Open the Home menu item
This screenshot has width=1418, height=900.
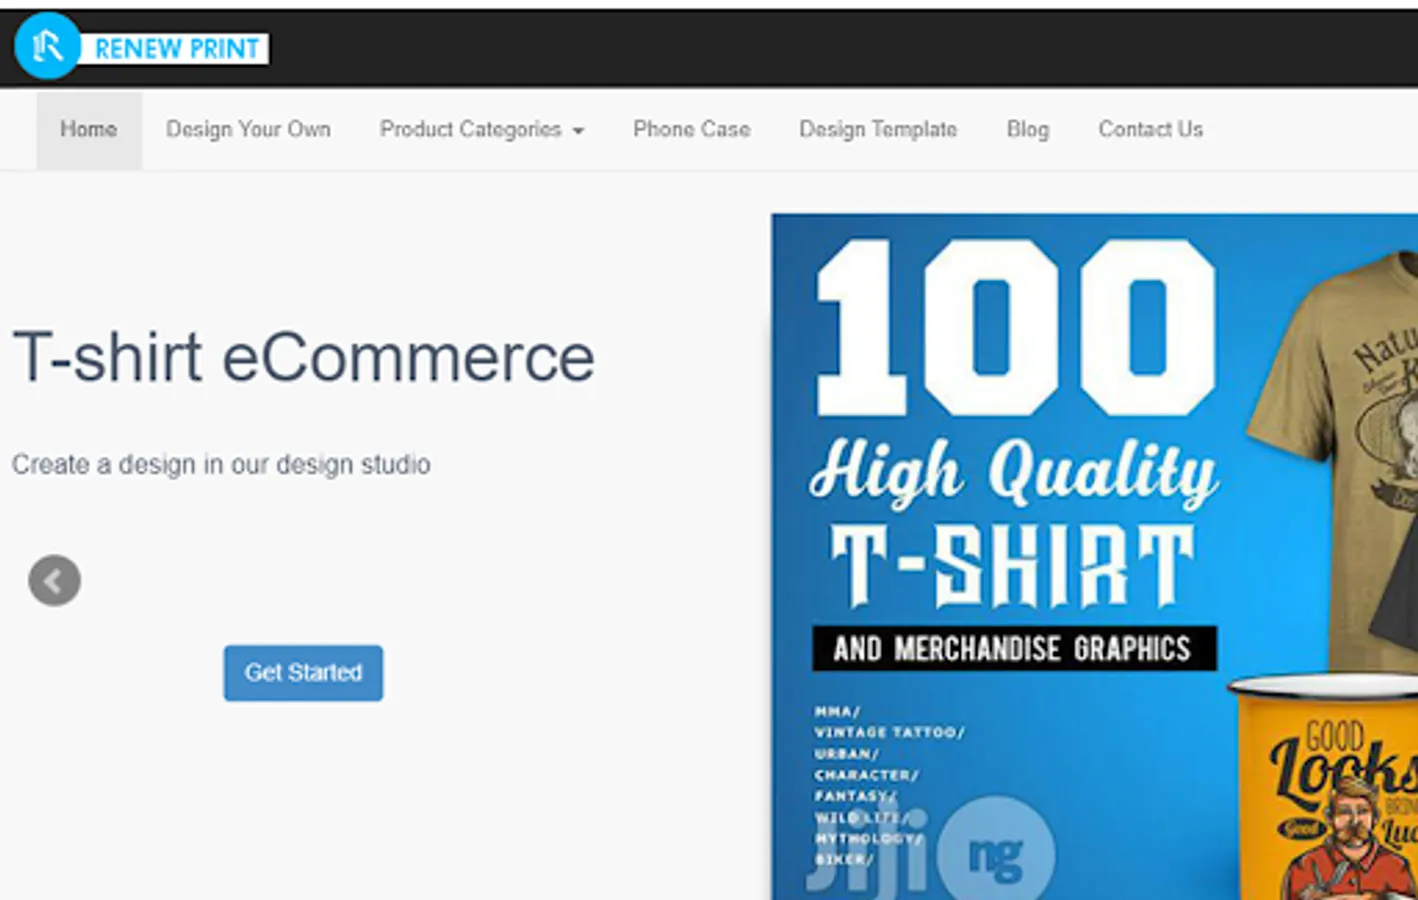click(x=89, y=130)
